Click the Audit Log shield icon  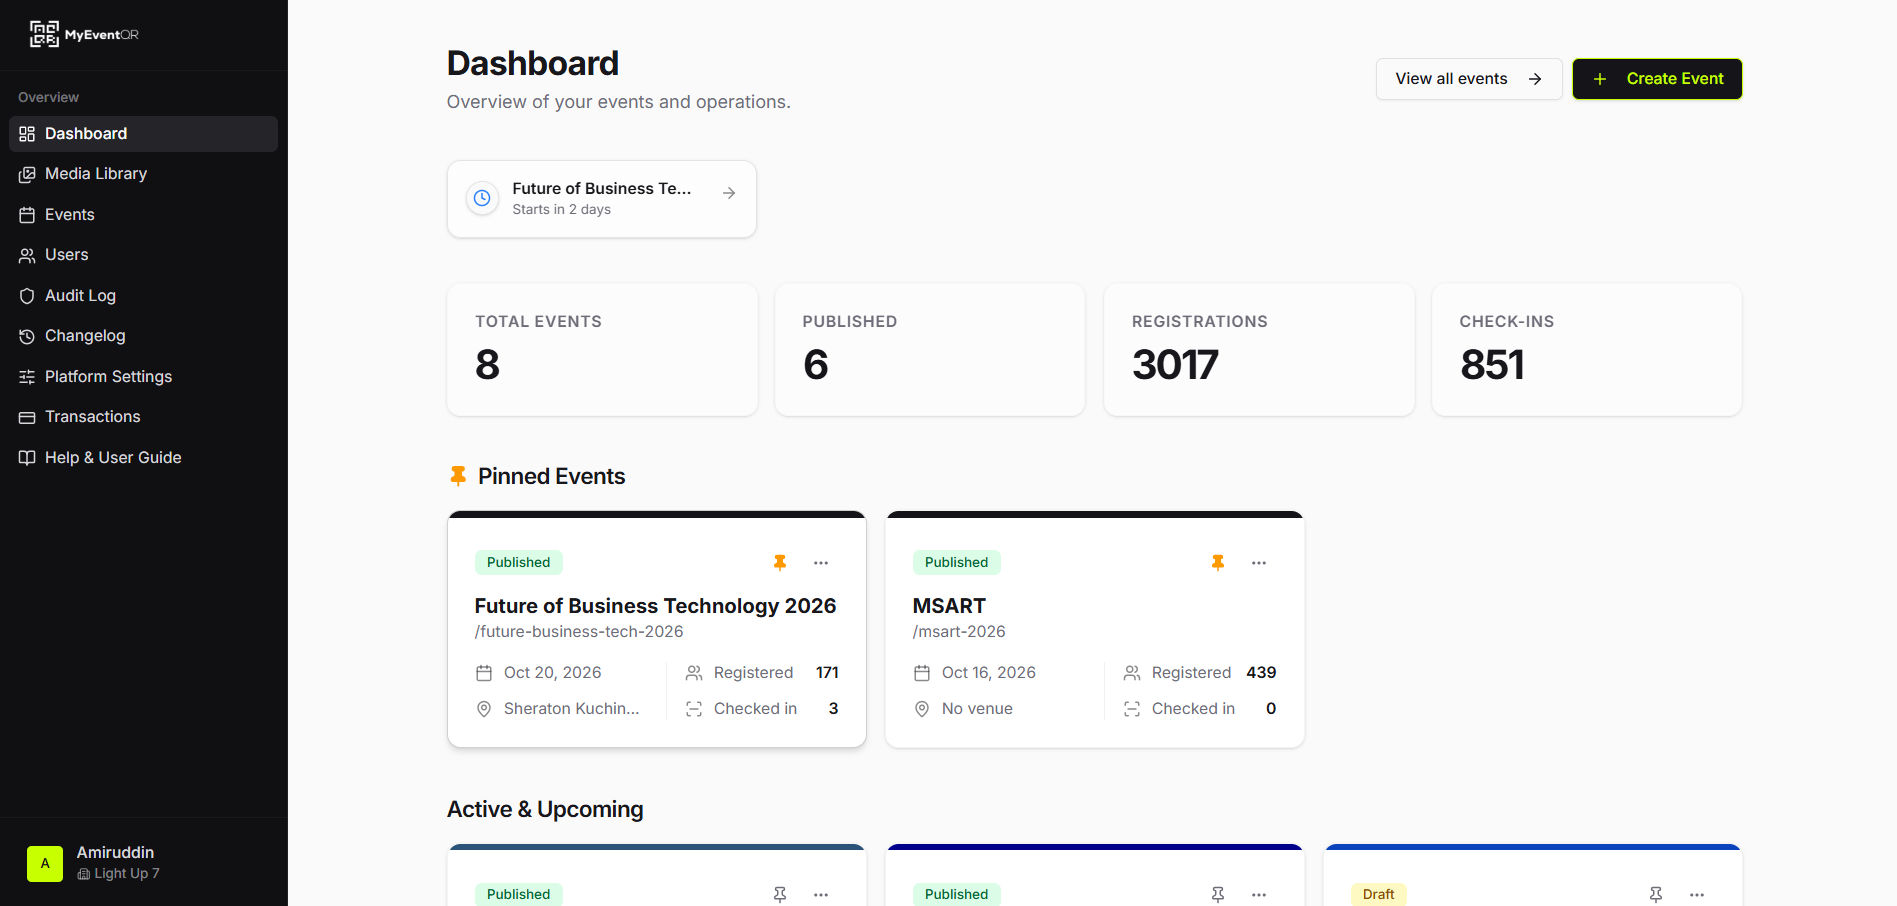27,296
